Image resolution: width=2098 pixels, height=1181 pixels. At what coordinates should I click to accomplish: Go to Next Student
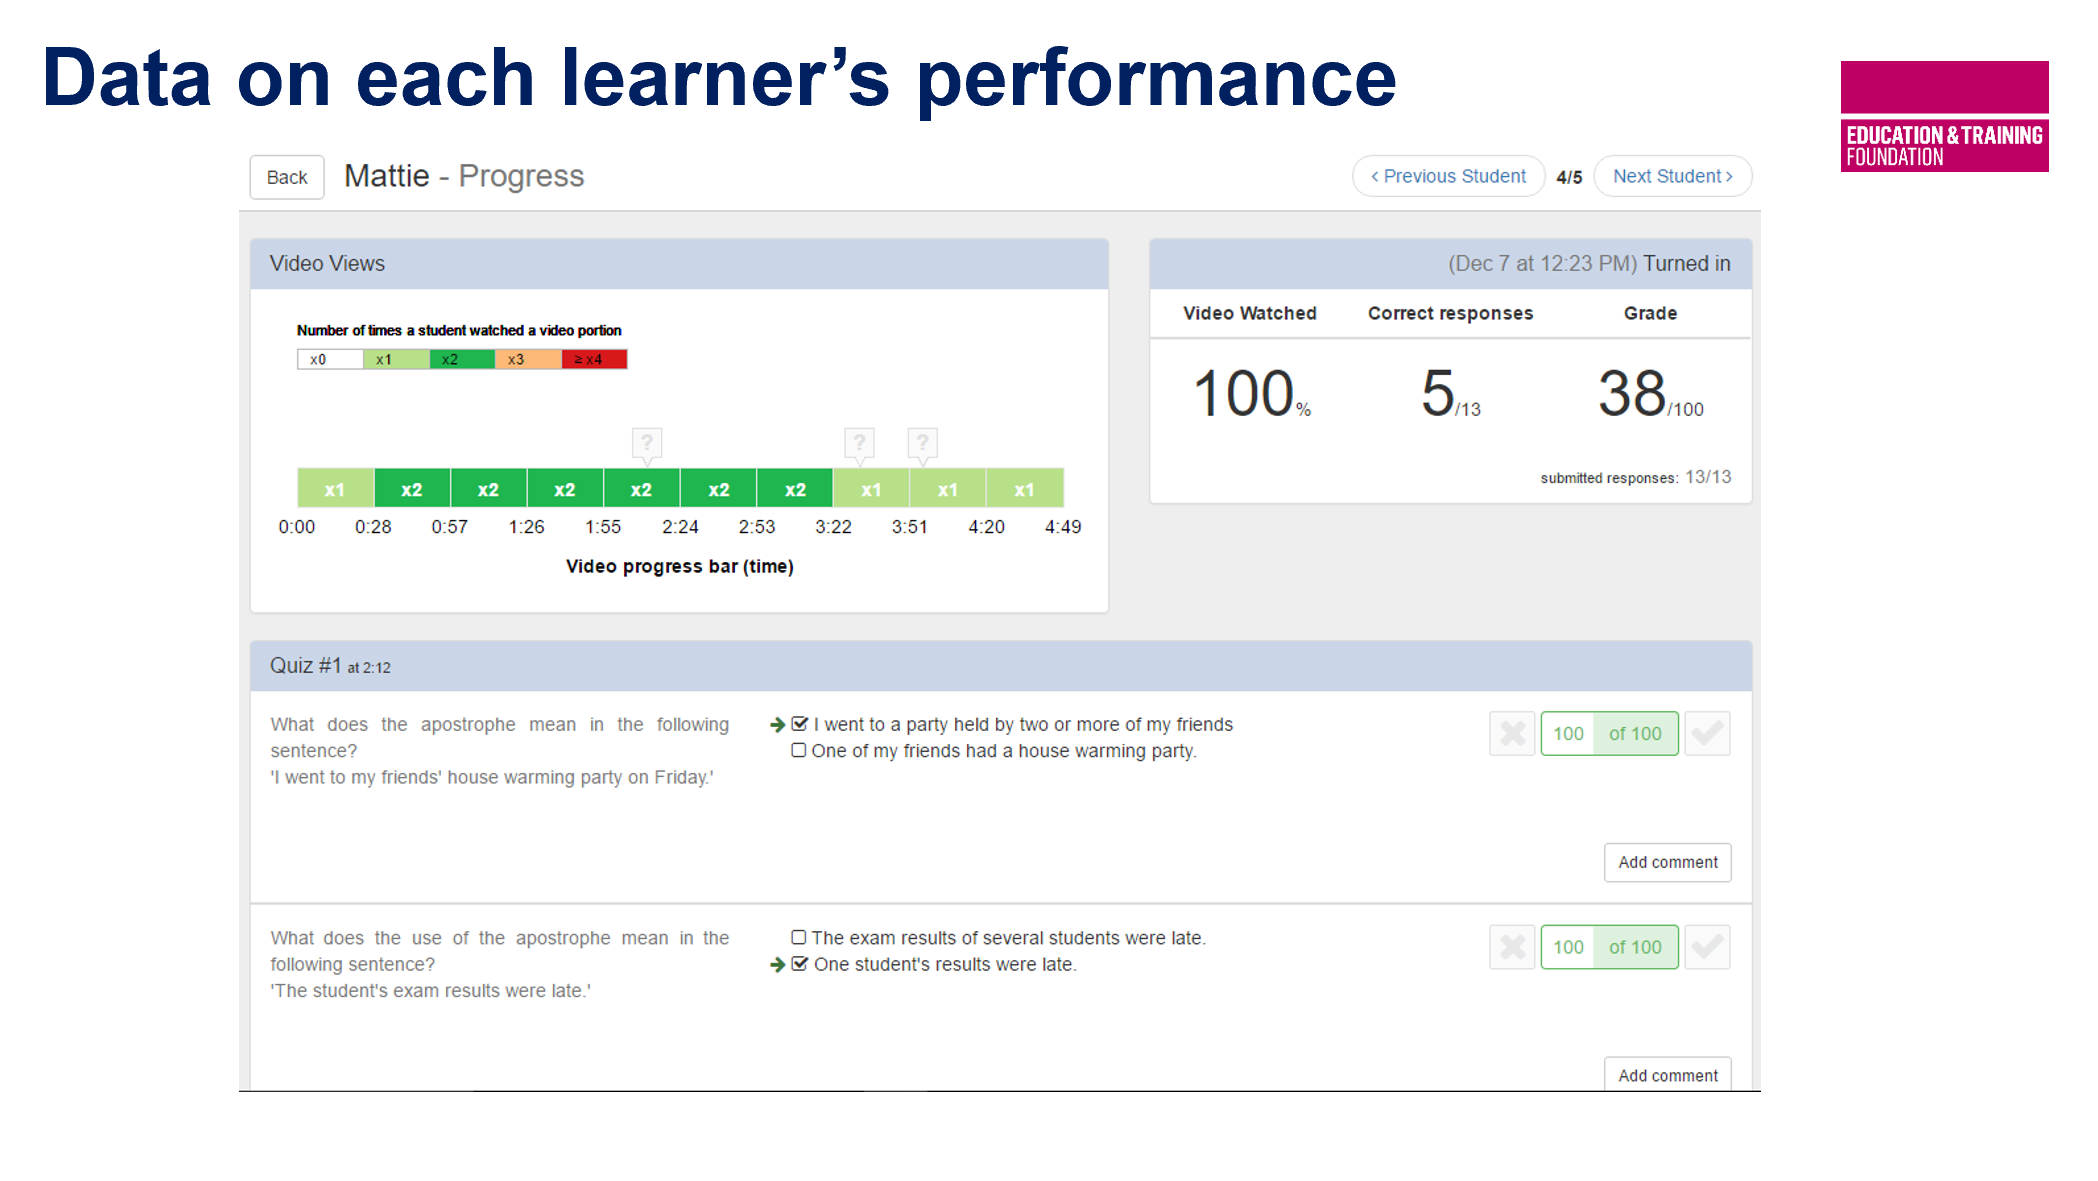click(x=1672, y=176)
